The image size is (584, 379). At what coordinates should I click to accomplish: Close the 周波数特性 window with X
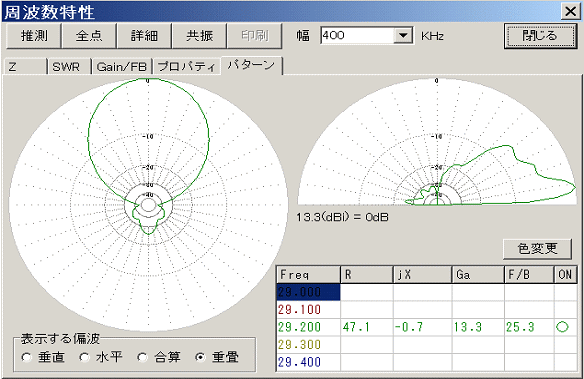570,11
